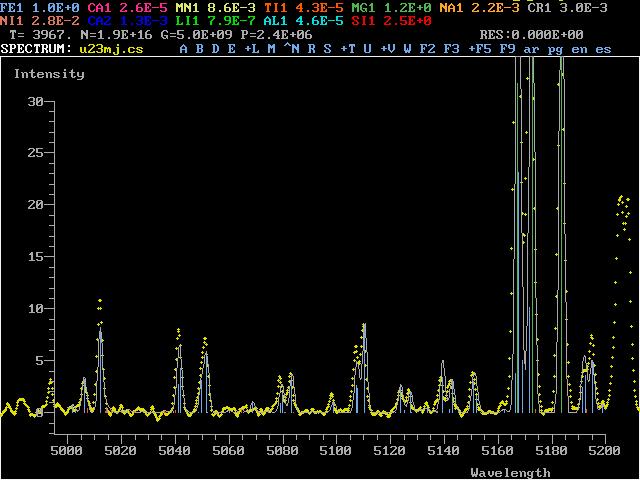Select the +F5 function key option
The height and width of the screenshot is (480, 640).
[480, 49]
